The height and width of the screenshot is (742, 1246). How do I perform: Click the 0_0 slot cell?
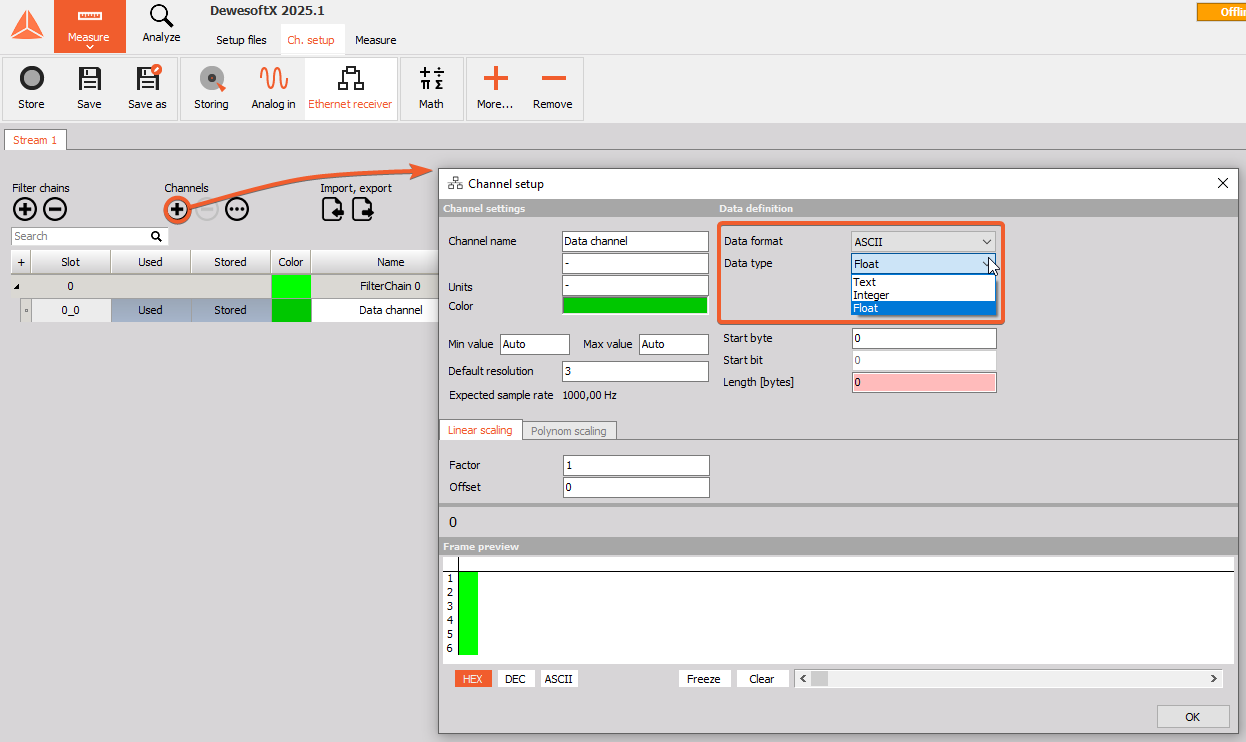(x=70, y=310)
